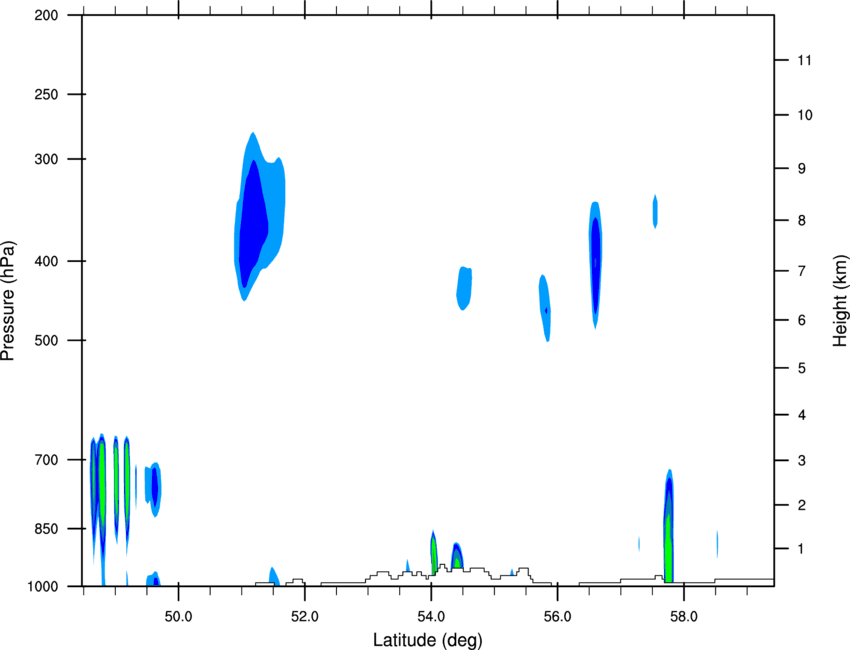Click the dark blue blob near 49.6 degrees, 750 hPa
Image resolution: width=850 pixels, height=650 pixels.
(154, 487)
